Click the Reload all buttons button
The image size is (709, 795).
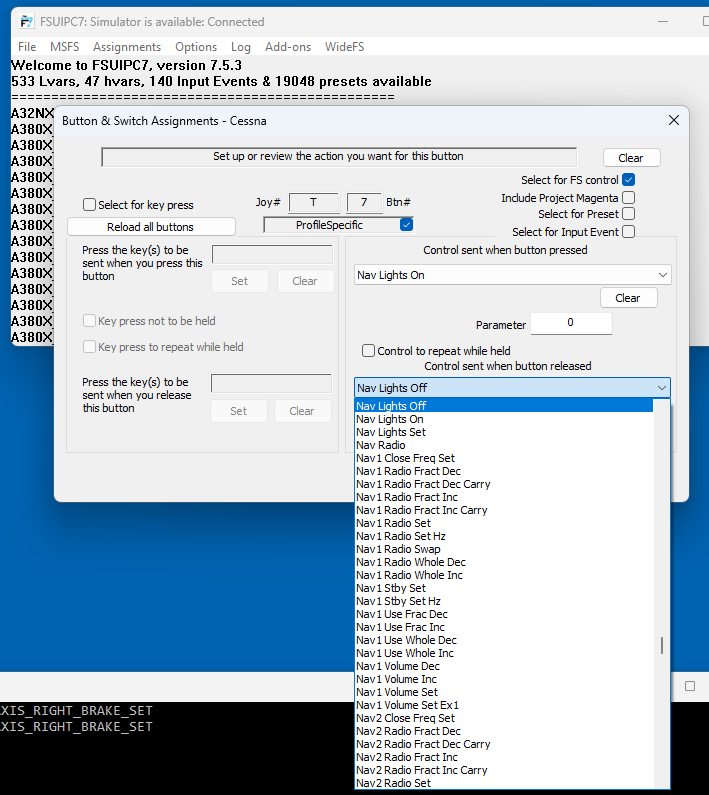click(151, 227)
